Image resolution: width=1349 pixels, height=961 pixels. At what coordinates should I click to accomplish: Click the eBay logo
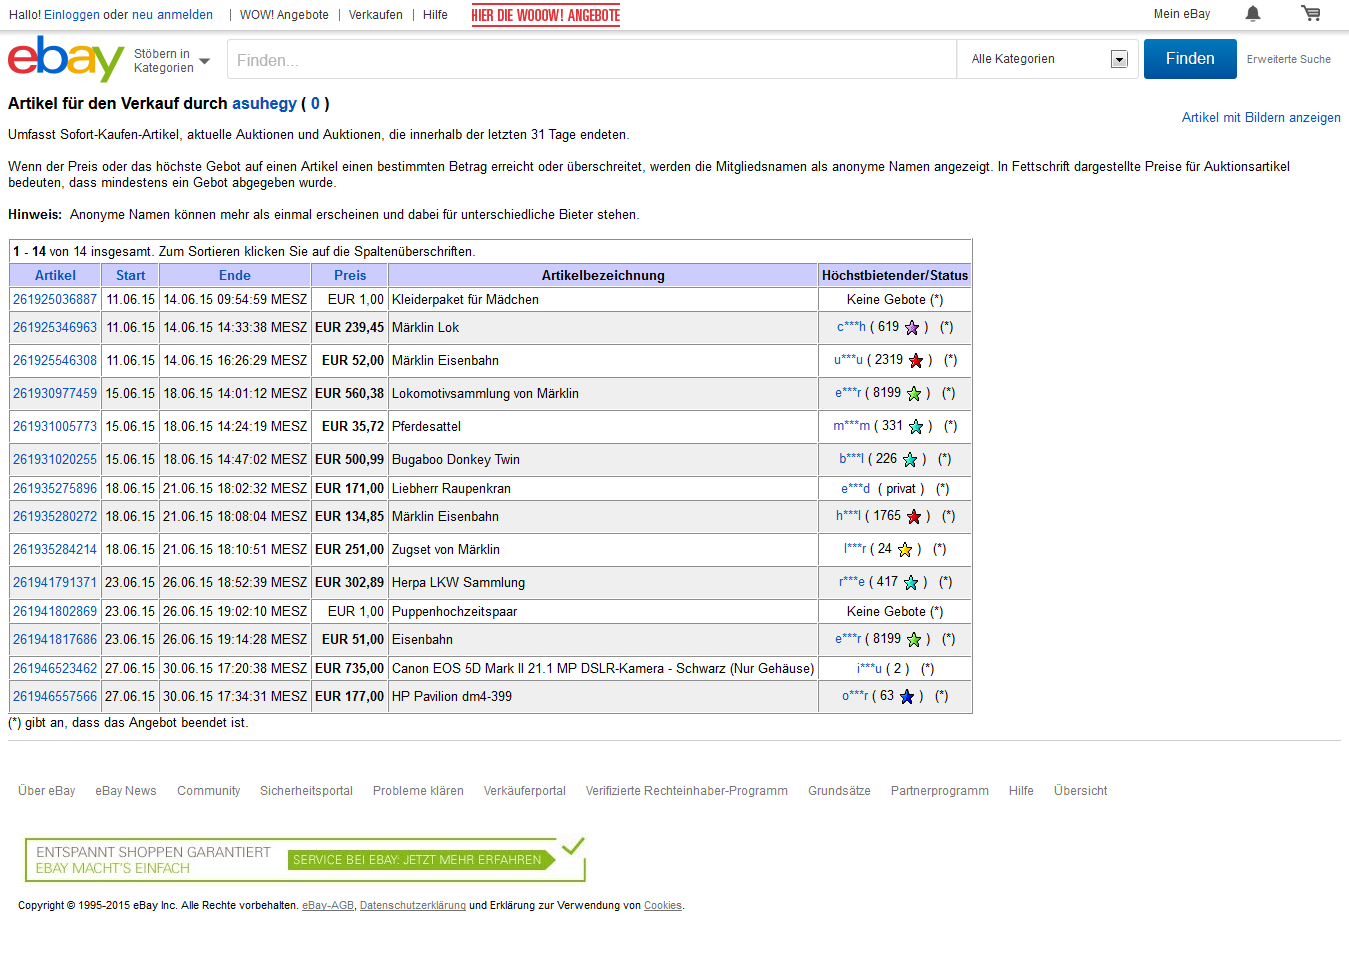[x=65, y=59]
